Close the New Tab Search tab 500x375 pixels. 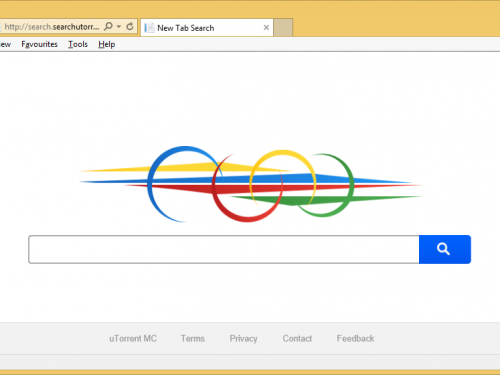coord(266,28)
